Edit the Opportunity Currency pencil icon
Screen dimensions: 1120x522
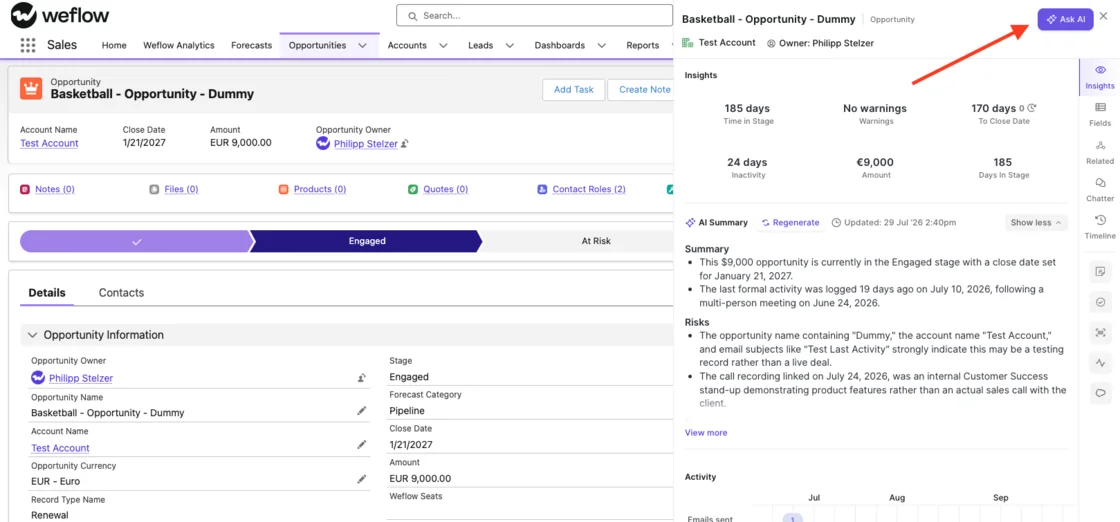[x=362, y=478]
